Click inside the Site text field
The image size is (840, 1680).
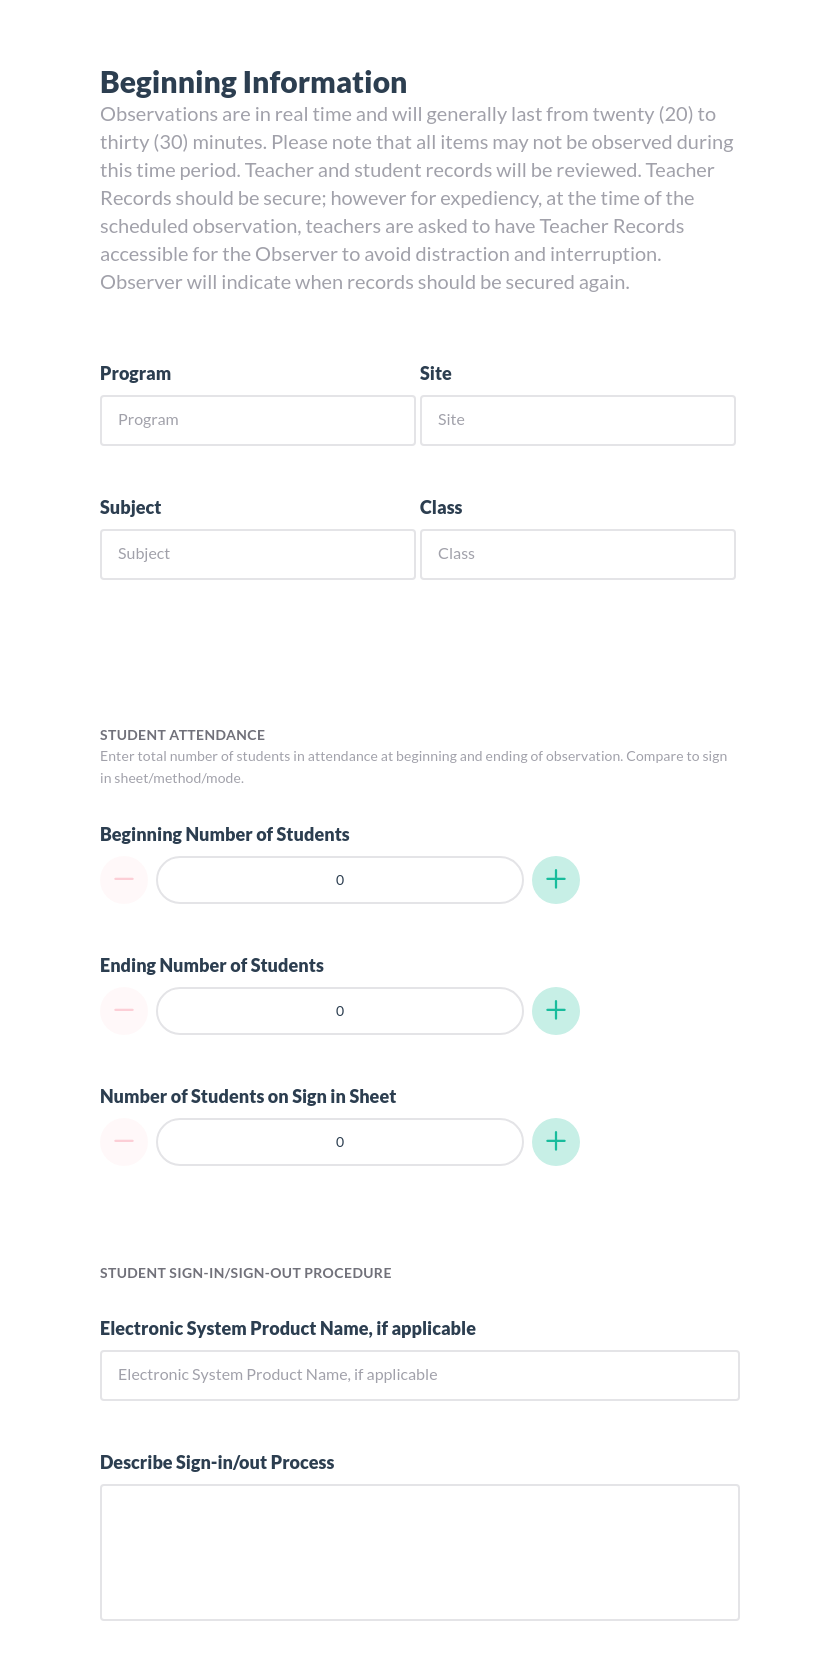577,419
